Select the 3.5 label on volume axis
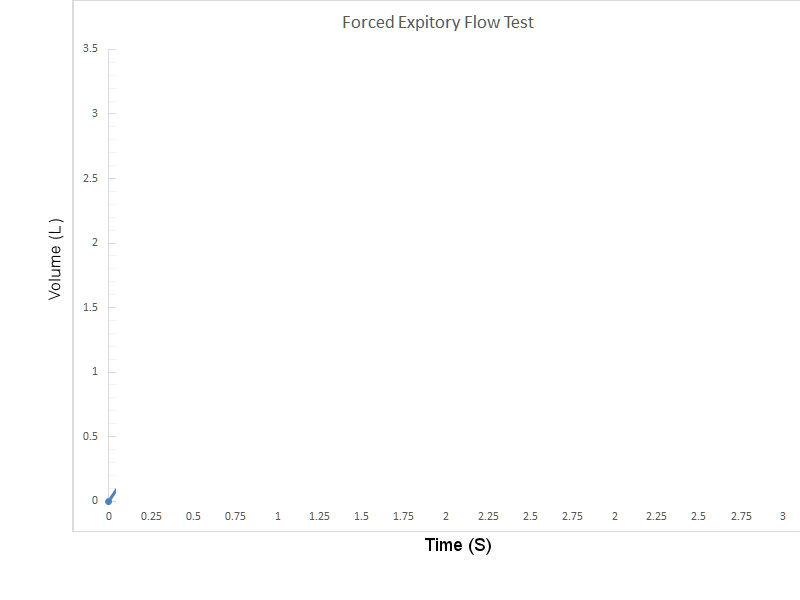The height and width of the screenshot is (600, 800). click(90, 48)
